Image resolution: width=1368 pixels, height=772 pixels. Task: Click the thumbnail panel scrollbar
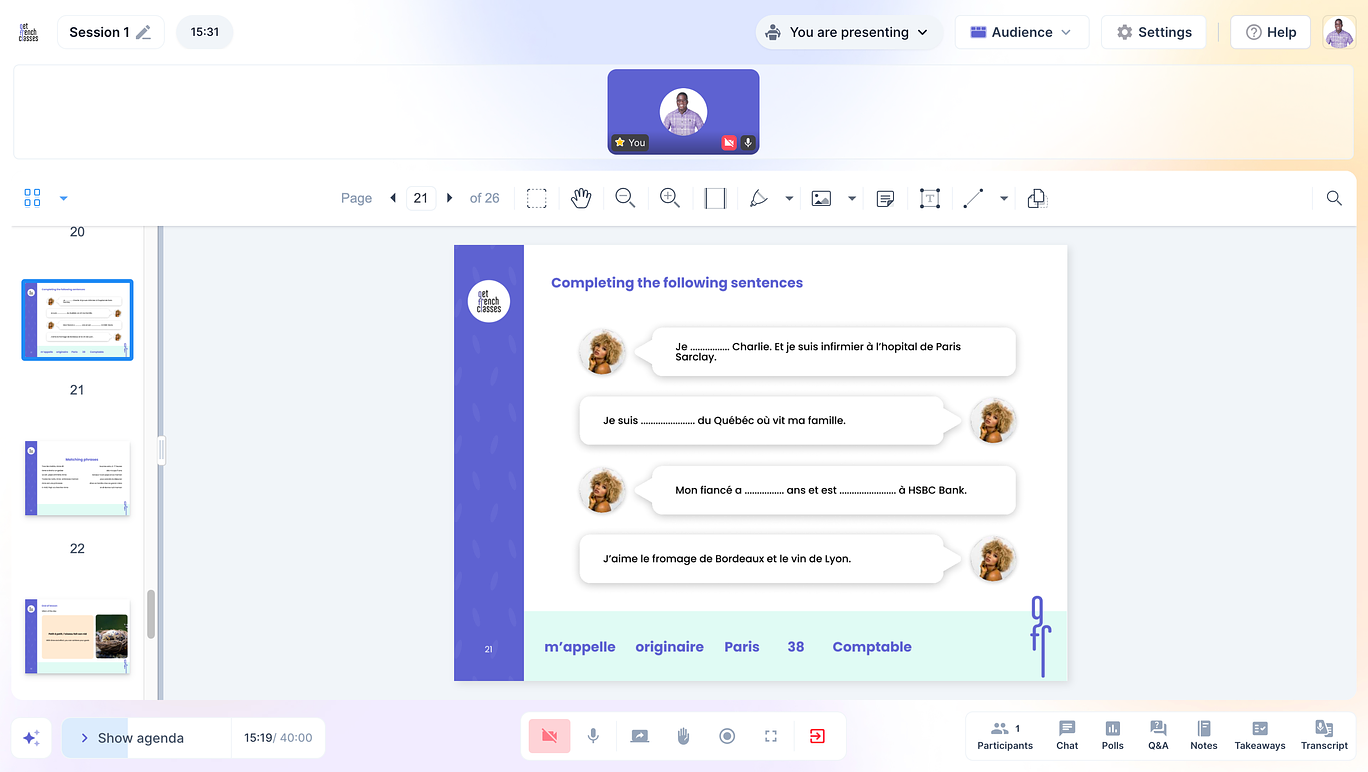[x=151, y=614]
